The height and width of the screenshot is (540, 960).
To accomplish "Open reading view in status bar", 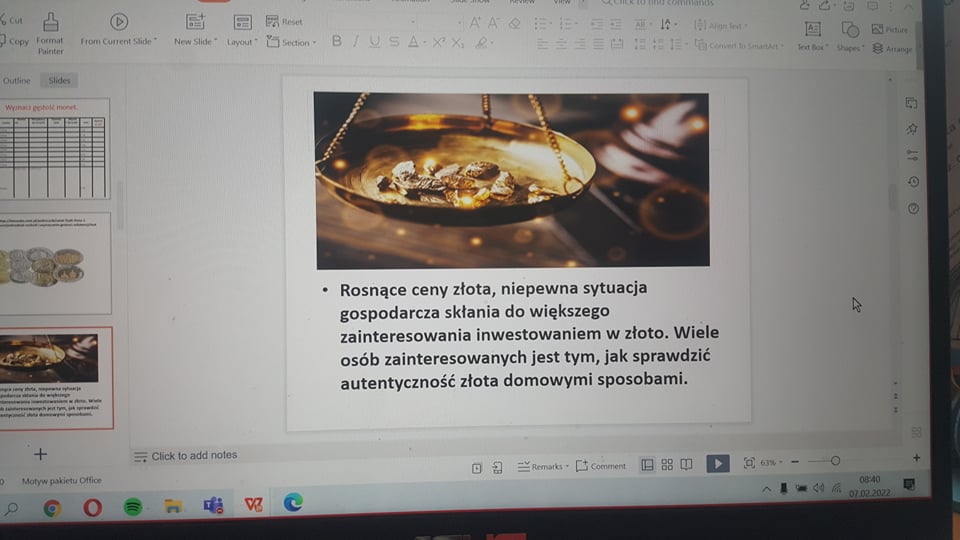I will (686, 465).
